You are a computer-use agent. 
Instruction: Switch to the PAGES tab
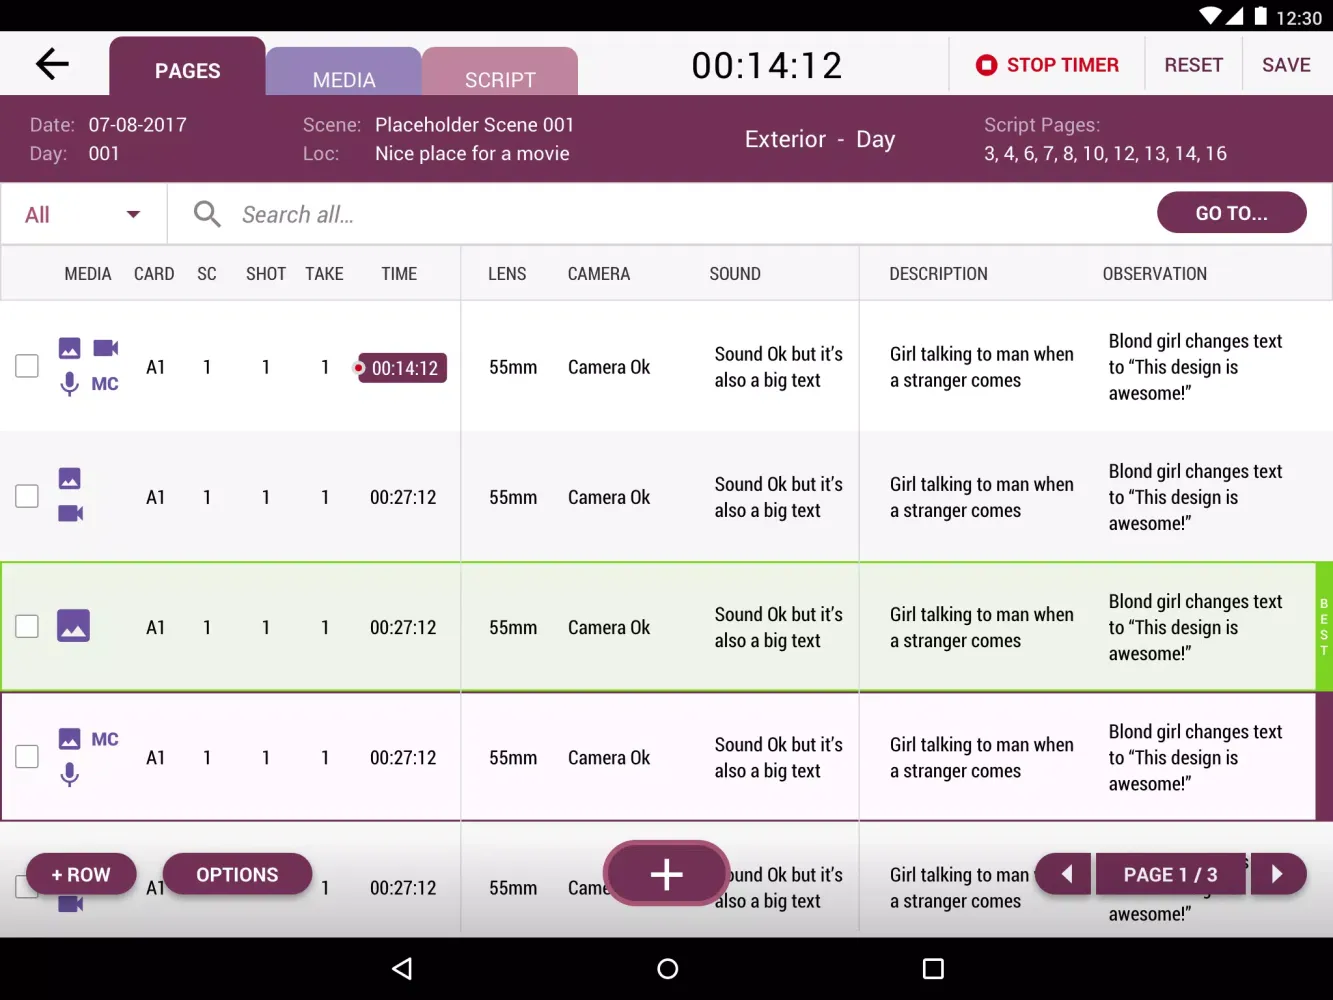[187, 67]
